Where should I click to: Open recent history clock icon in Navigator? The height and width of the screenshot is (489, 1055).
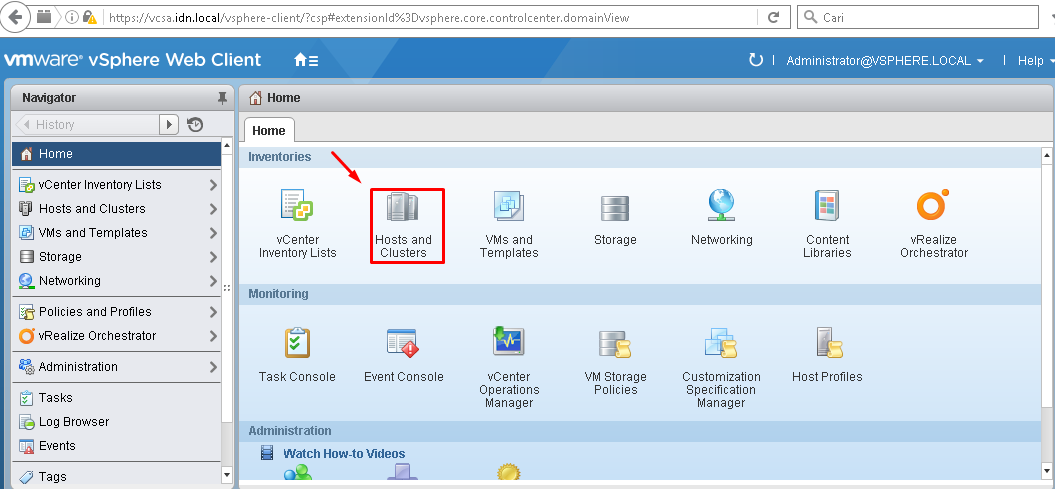click(x=195, y=124)
